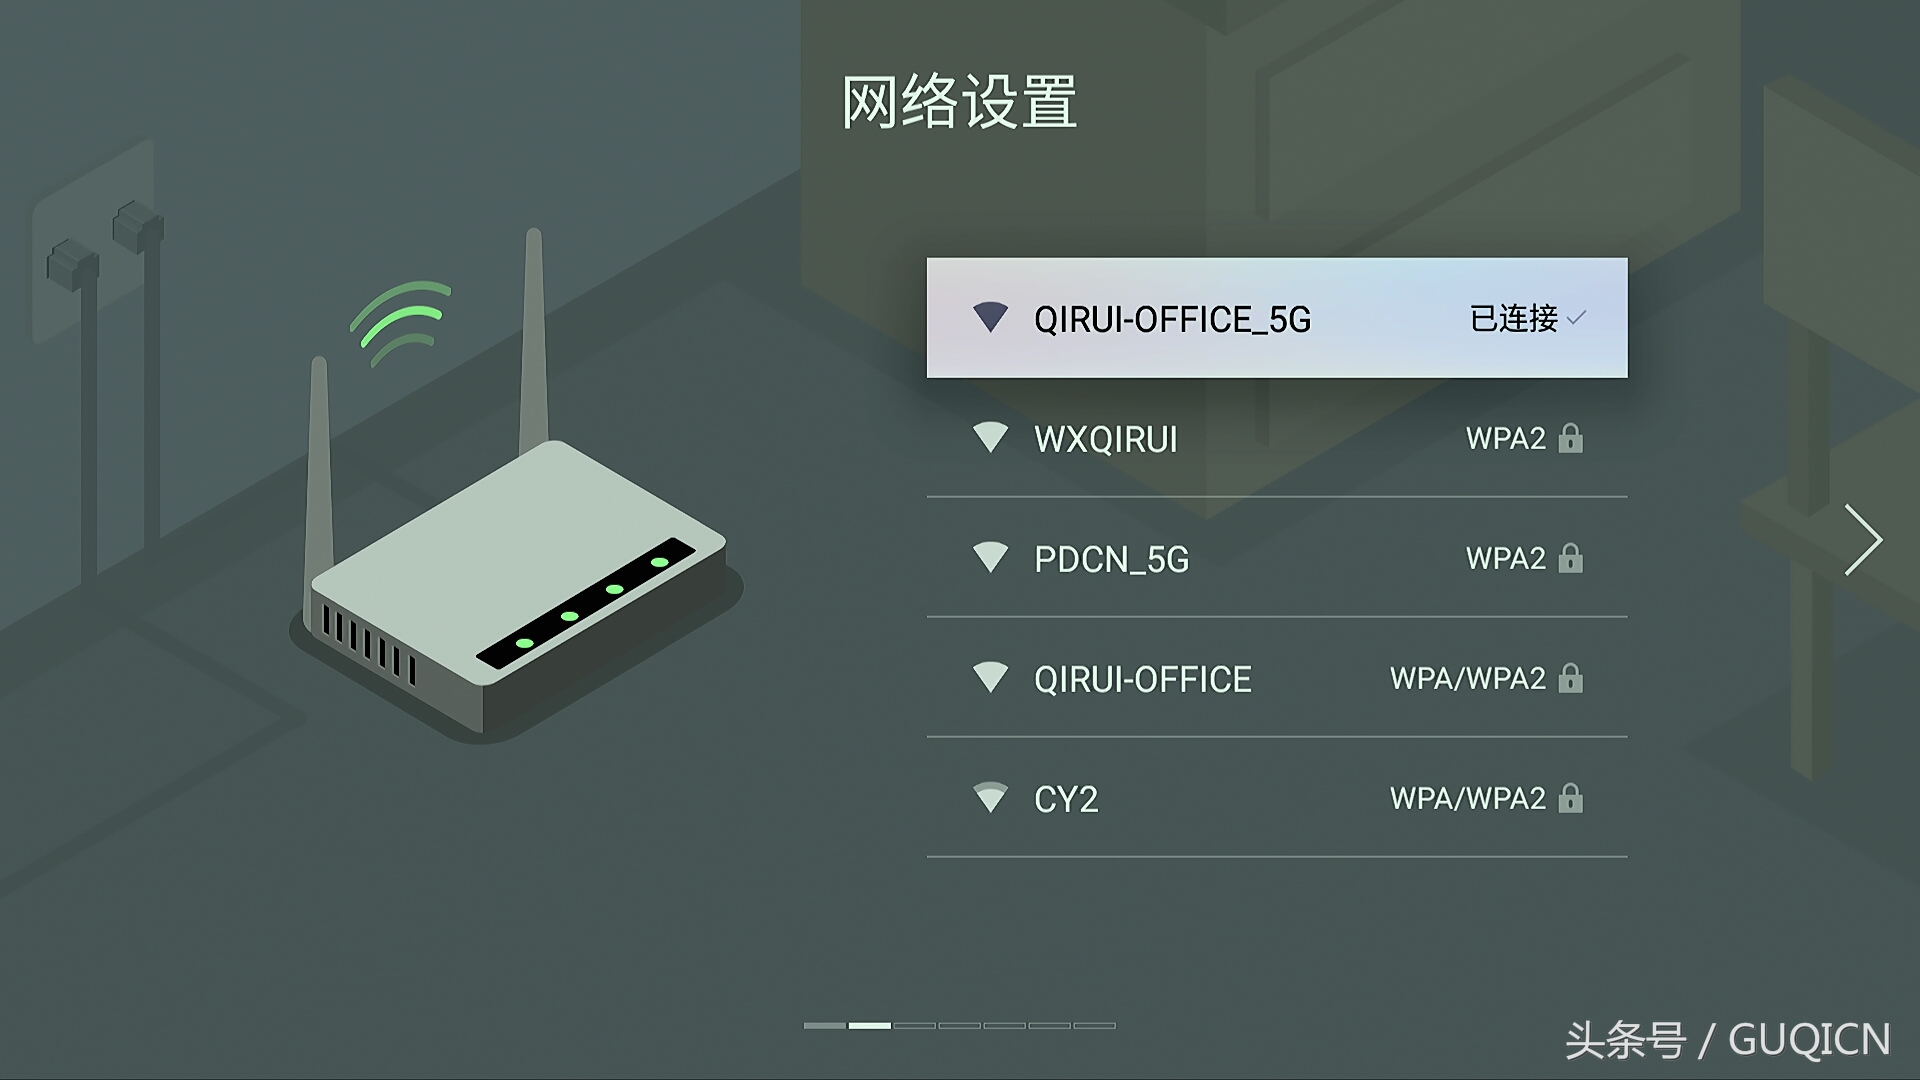Click the lock icon on the CY2 row
The image size is (1920, 1080).
tap(1571, 797)
